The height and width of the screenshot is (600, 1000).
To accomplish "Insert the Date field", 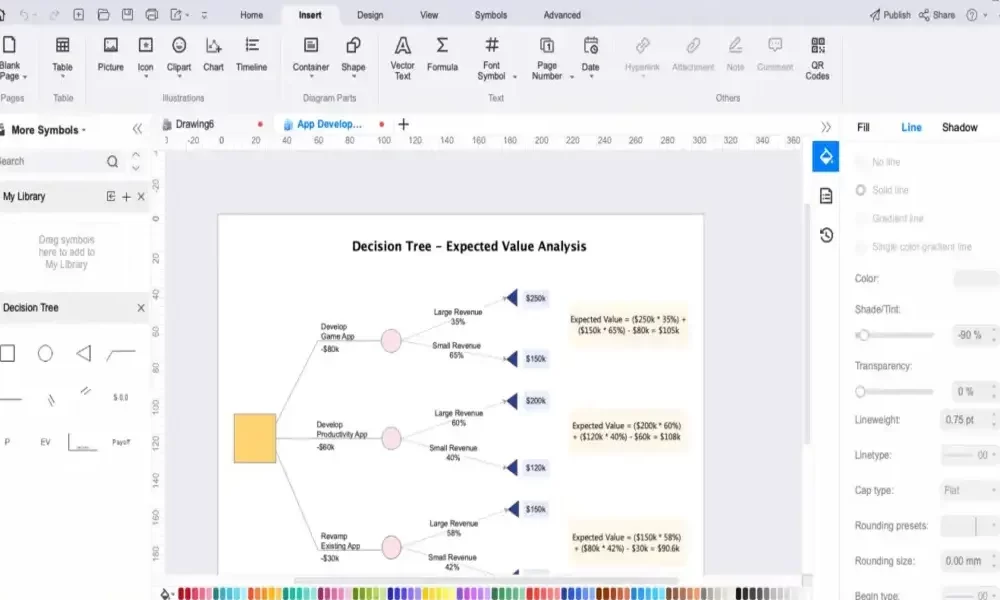I will (591, 56).
